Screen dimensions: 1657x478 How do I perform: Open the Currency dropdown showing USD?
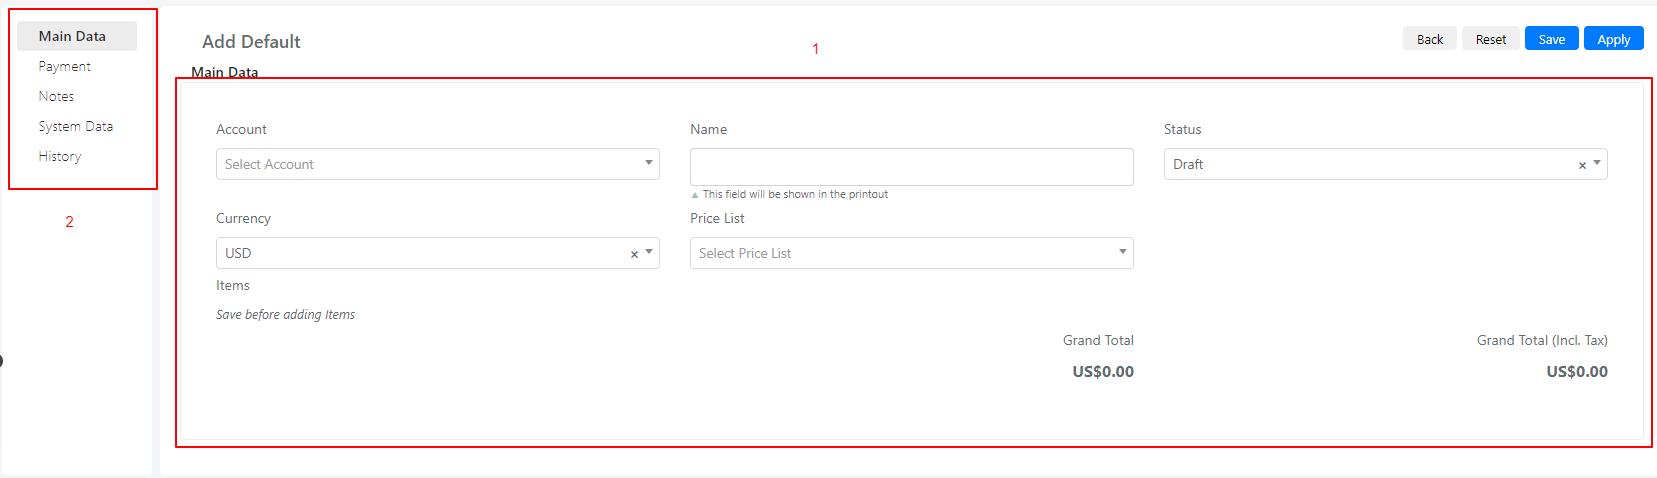tap(438, 253)
